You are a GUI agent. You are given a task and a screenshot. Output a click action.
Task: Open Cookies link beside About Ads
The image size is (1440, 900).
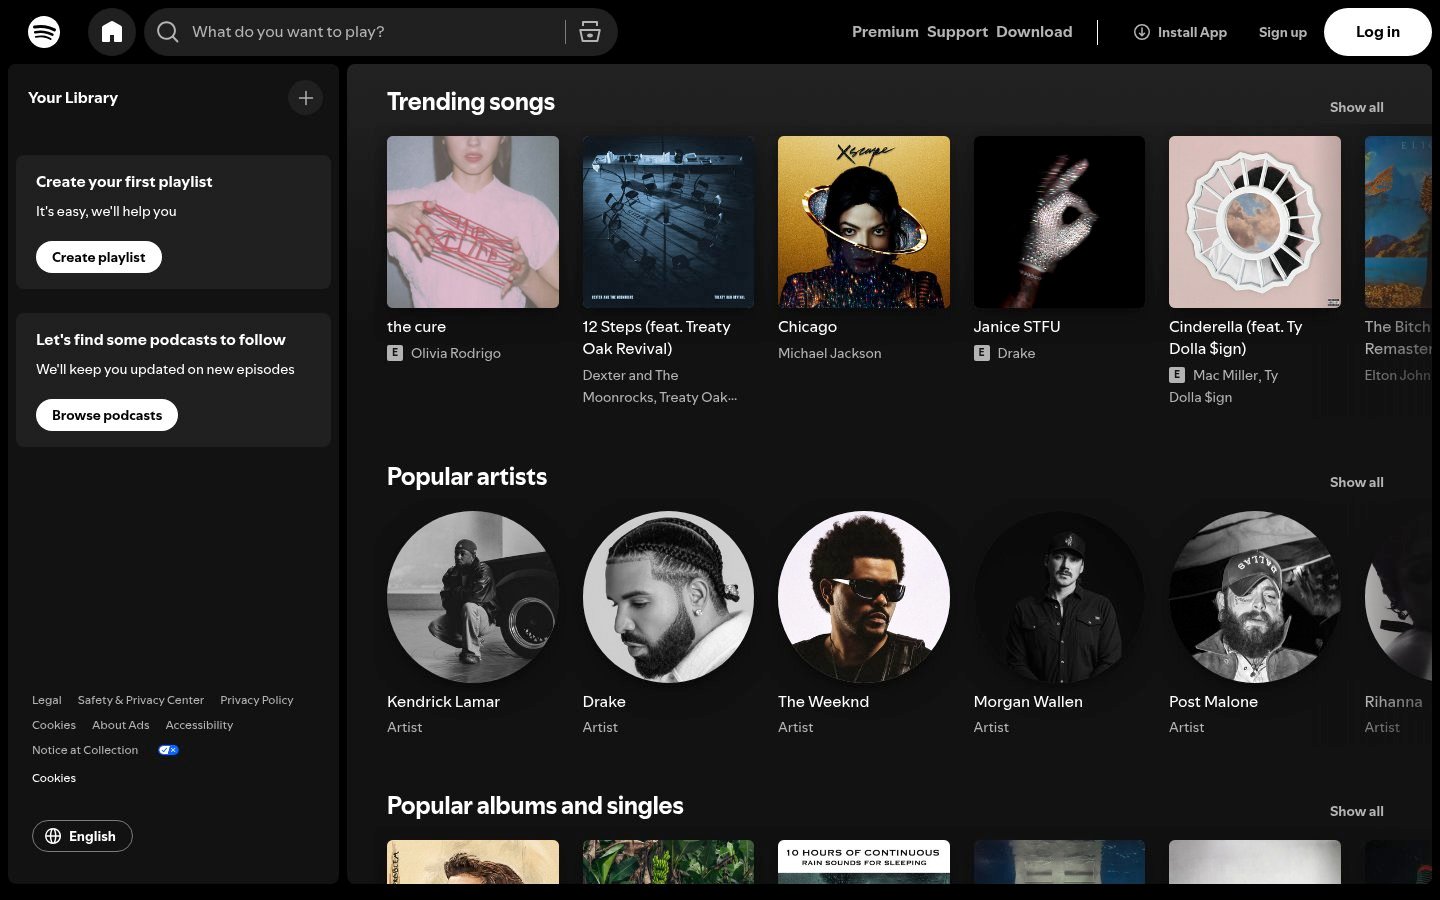[x=54, y=725]
